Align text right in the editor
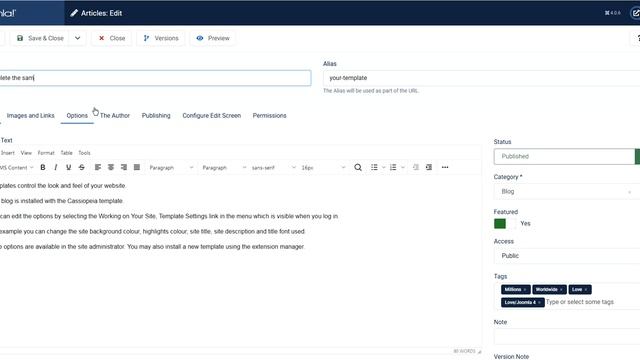Image resolution: width=640 pixels, height=360 pixels. click(x=124, y=167)
